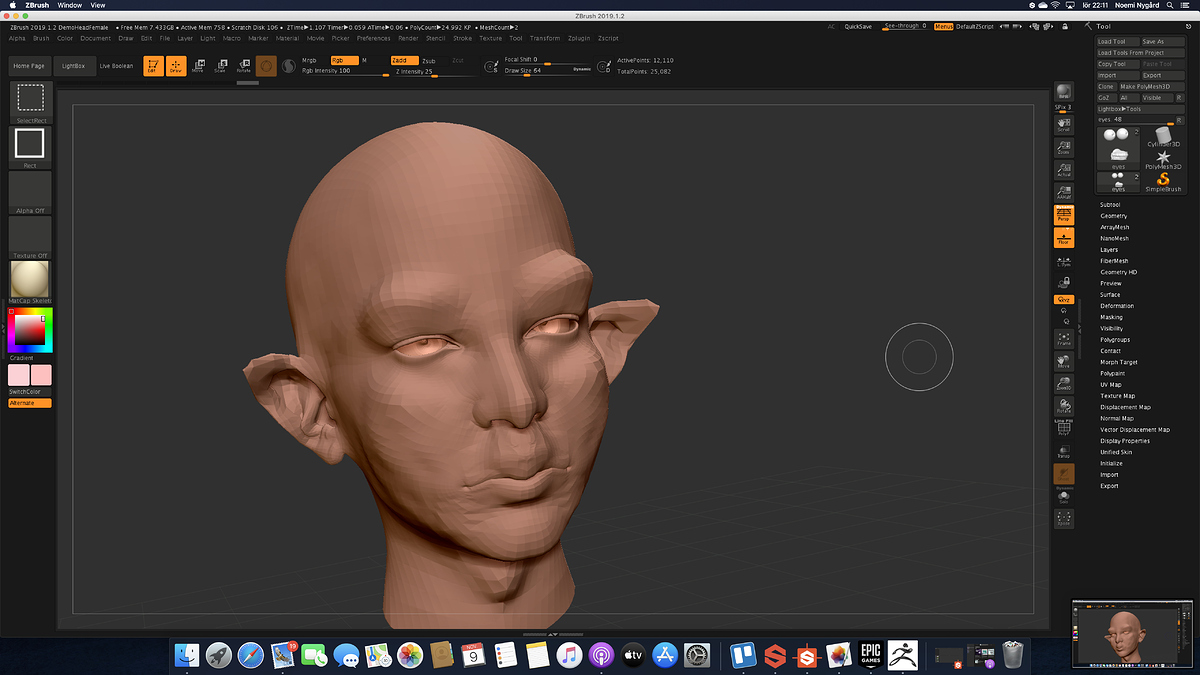Click the BPR render button
The image size is (1200, 675).
1064,92
